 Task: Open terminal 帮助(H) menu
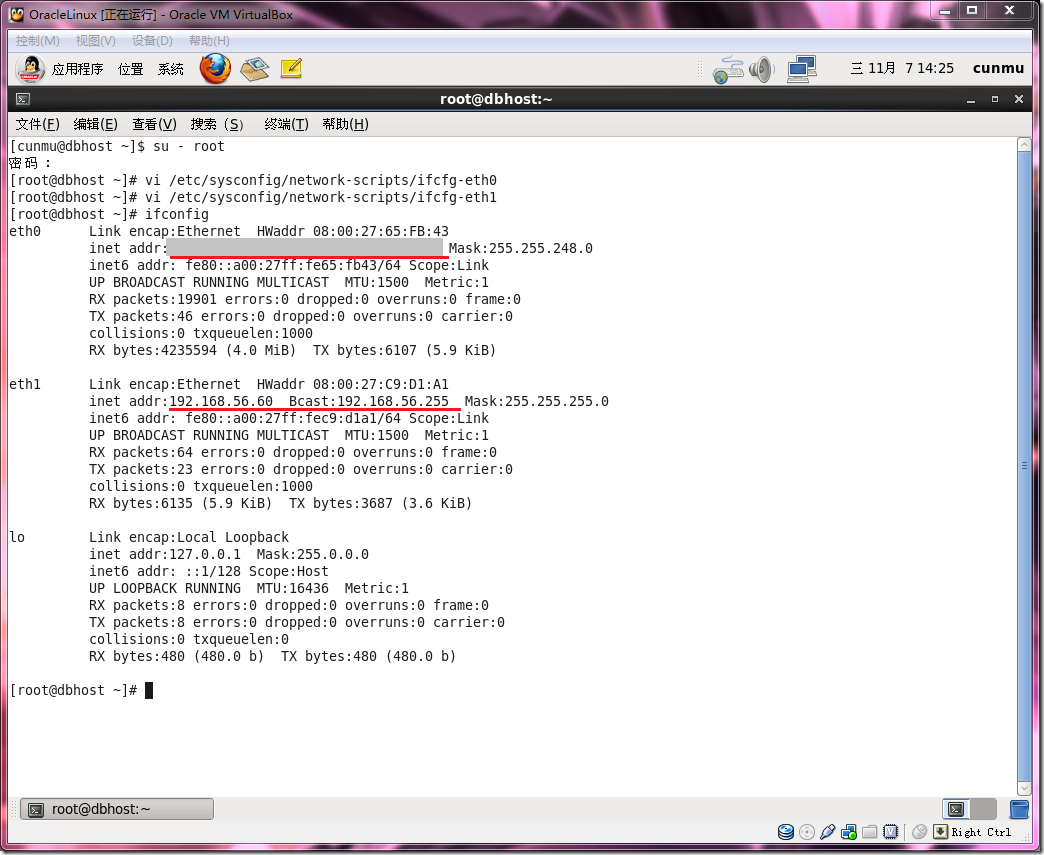click(345, 125)
